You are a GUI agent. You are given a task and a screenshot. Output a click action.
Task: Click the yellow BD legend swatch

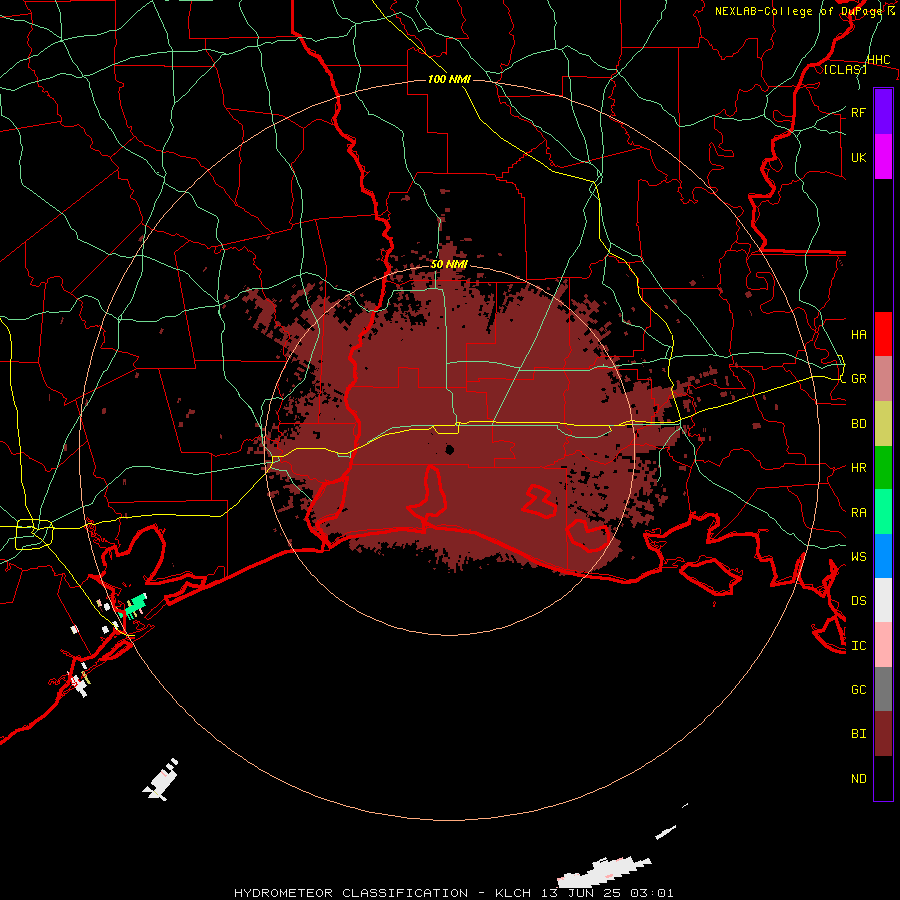tap(883, 424)
